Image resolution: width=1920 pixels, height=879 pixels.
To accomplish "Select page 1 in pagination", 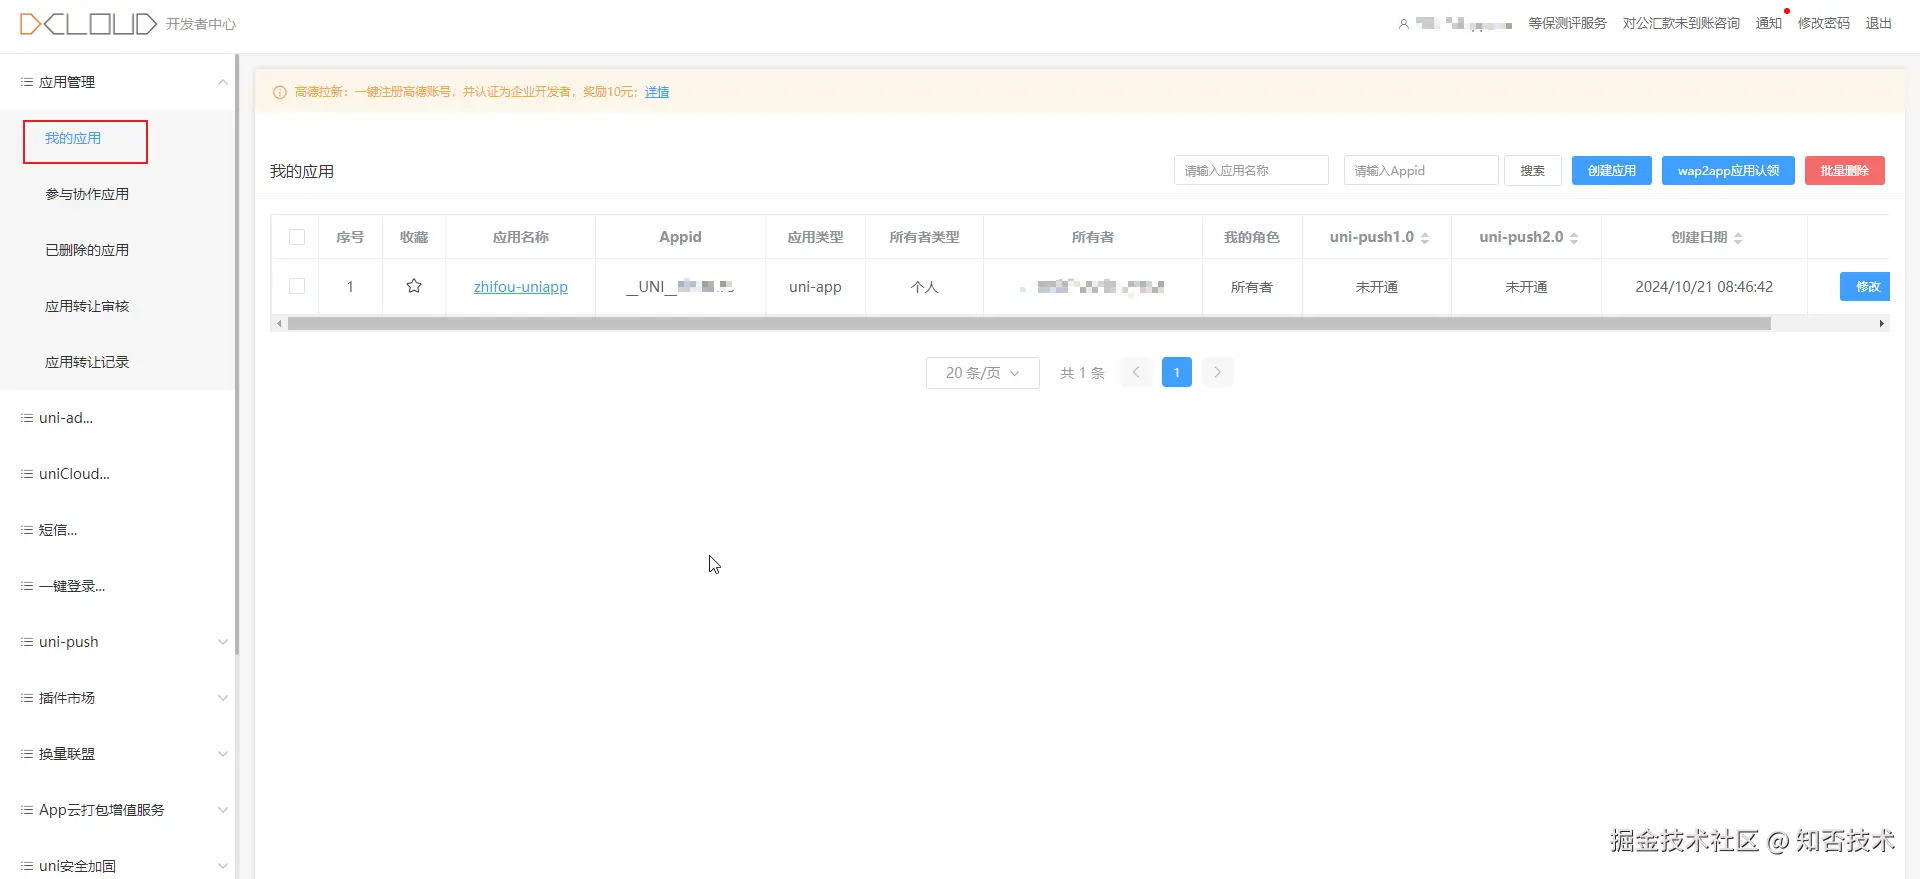I will coord(1177,372).
